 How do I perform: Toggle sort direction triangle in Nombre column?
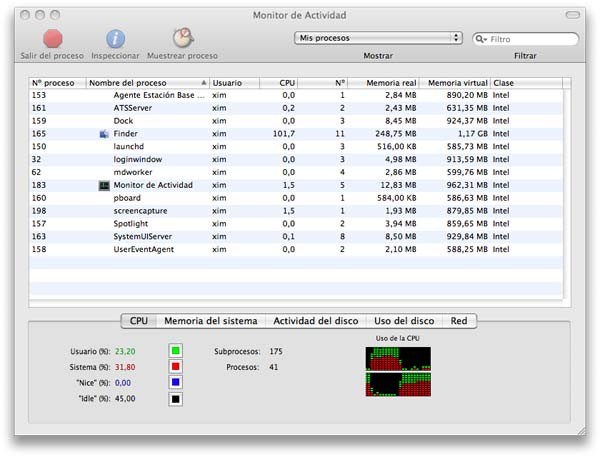click(204, 83)
